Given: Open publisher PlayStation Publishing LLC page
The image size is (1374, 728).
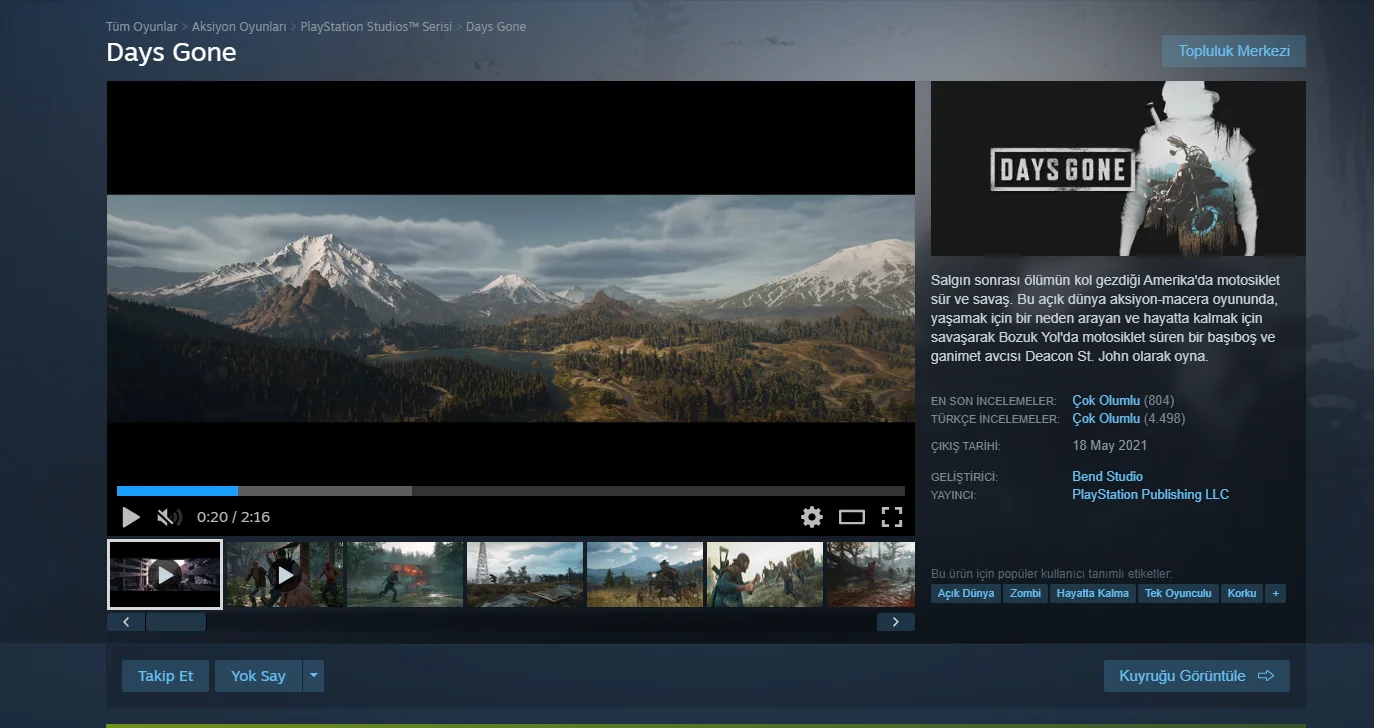Looking at the screenshot, I should (x=1150, y=495).
